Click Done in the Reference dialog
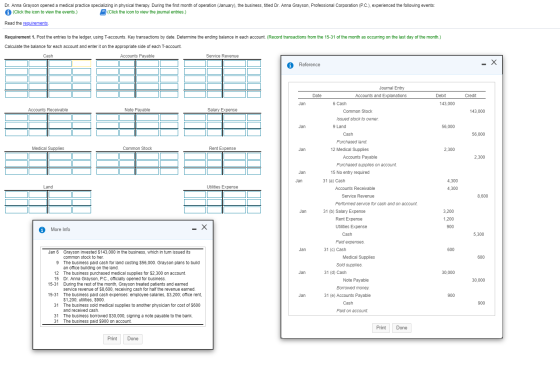Image resolution: width=560 pixels, height=365 pixels. tap(402, 328)
